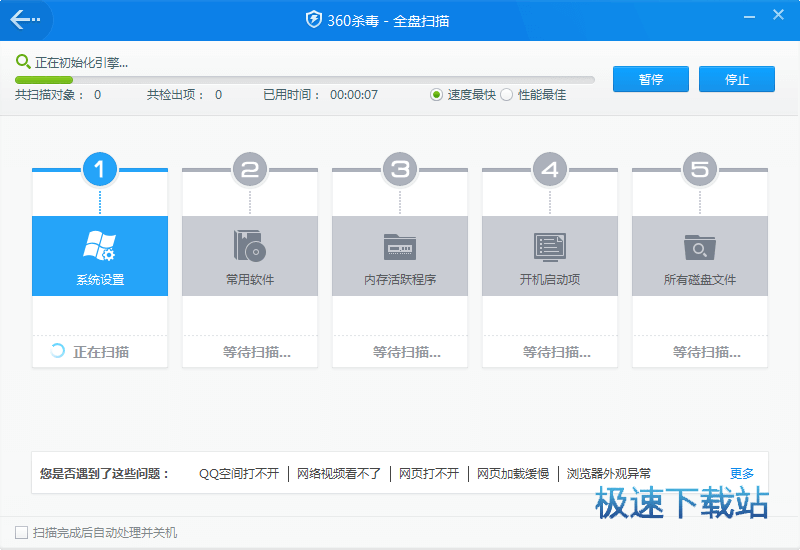Screen dimensions: 800x550
Task: Click the green scan progress bar
Action: [x=44, y=80]
